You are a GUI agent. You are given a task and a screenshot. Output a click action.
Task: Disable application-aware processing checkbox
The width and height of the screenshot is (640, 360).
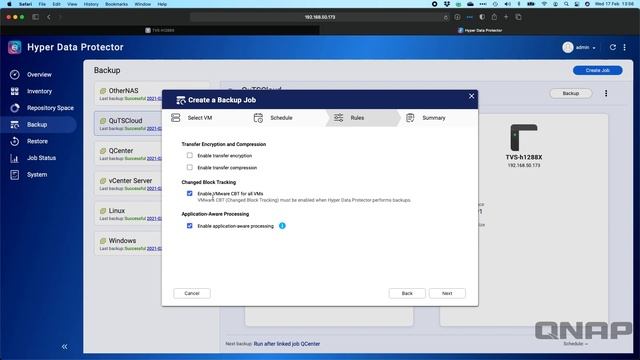point(190,226)
